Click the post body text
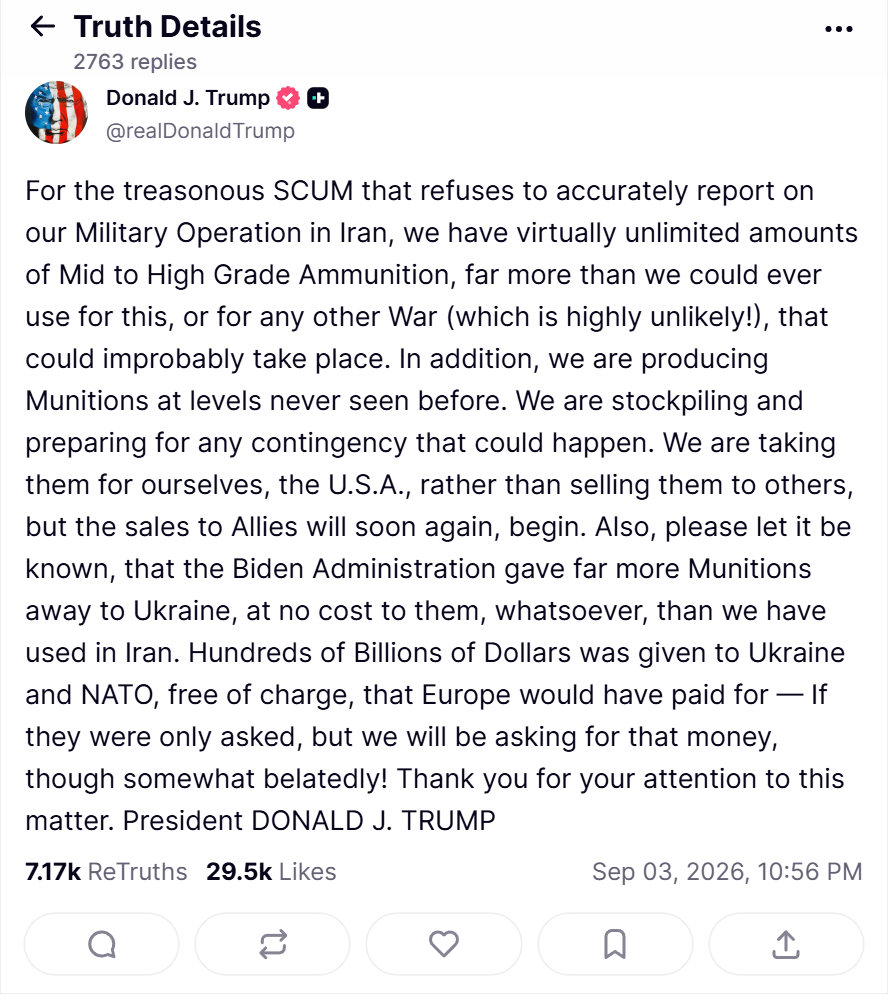Viewport: 888px width, 996px height. (441, 506)
